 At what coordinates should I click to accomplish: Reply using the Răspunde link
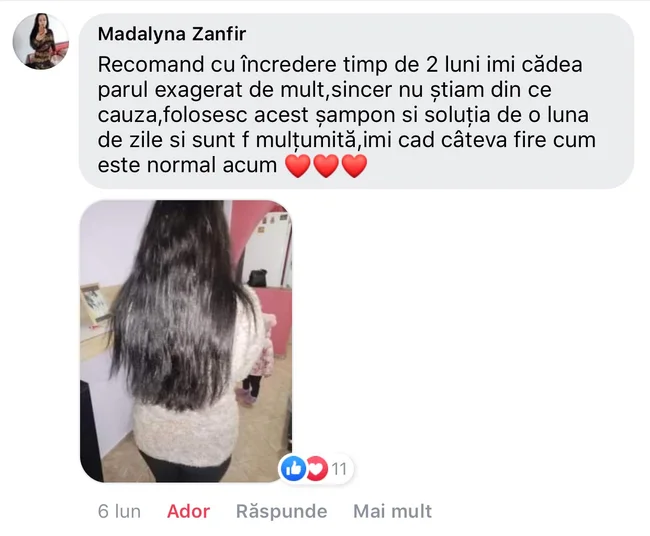pyautogui.click(x=281, y=511)
